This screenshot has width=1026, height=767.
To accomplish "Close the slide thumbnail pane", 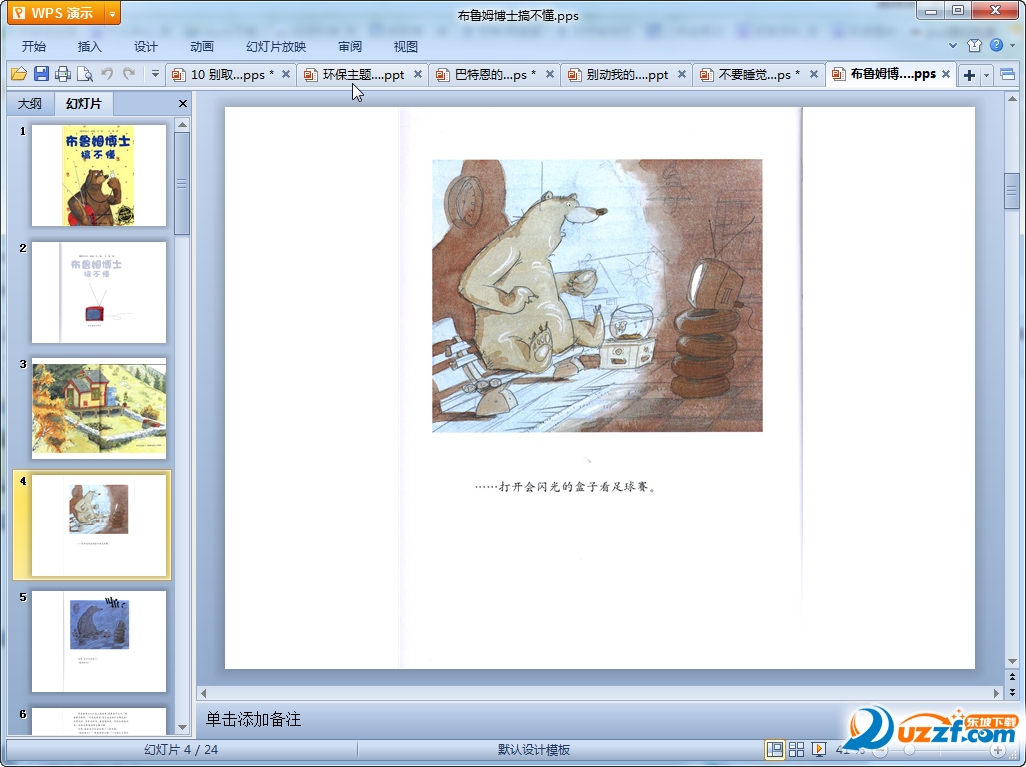I will 183,103.
